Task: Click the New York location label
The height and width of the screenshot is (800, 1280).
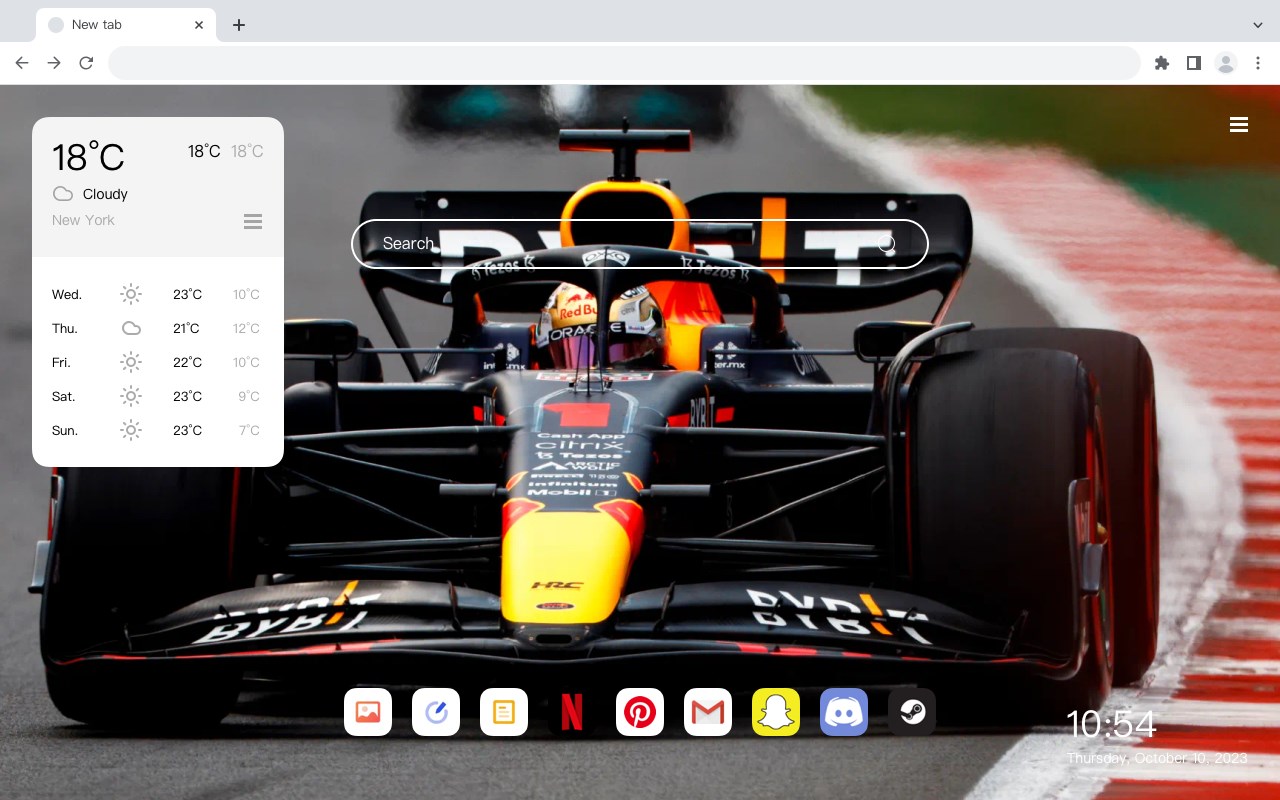Action: point(83,220)
